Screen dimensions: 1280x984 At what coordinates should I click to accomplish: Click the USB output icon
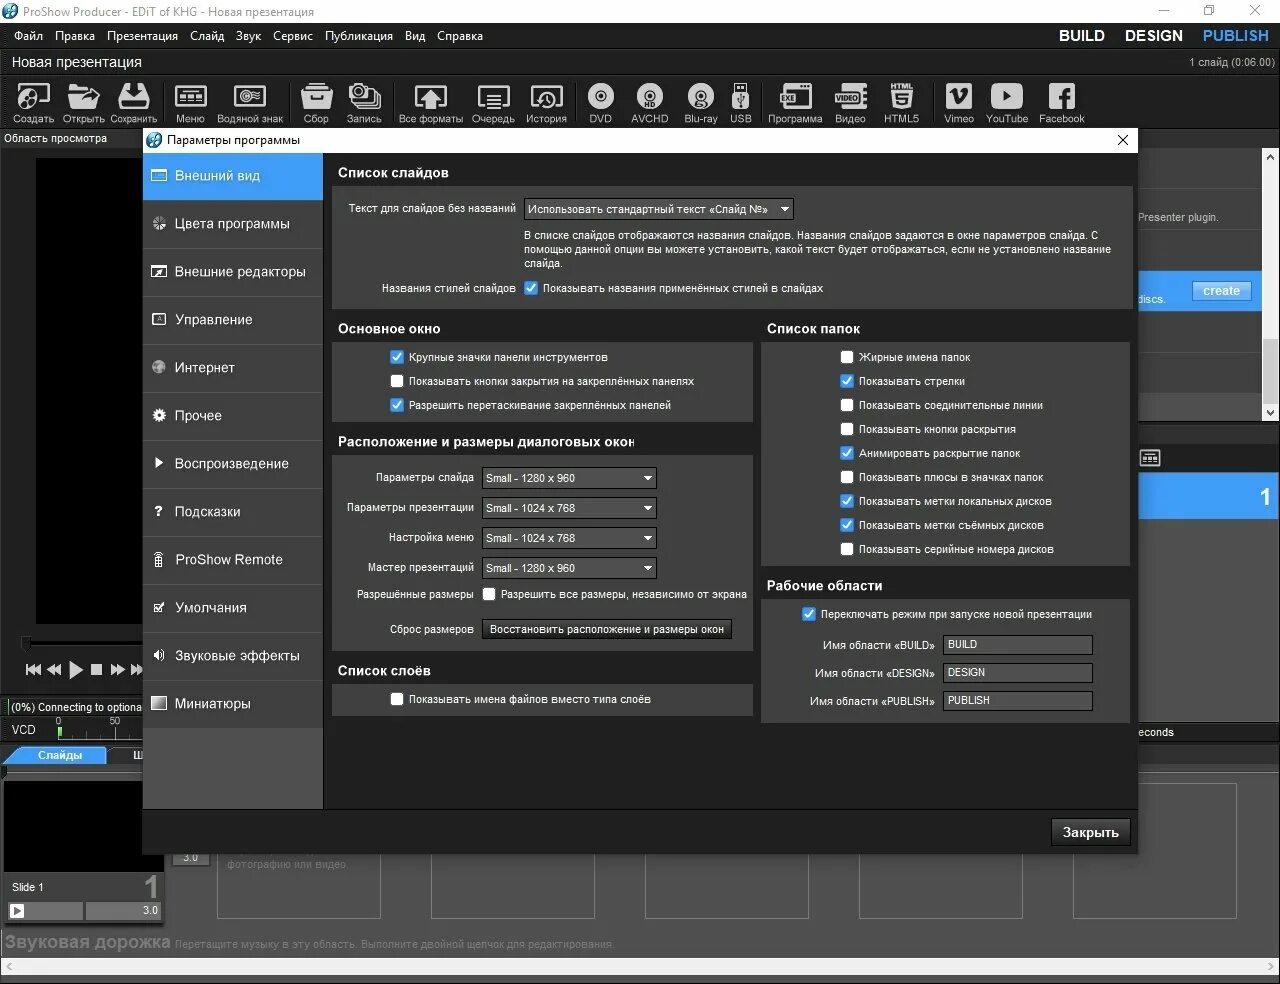(x=741, y=103)
